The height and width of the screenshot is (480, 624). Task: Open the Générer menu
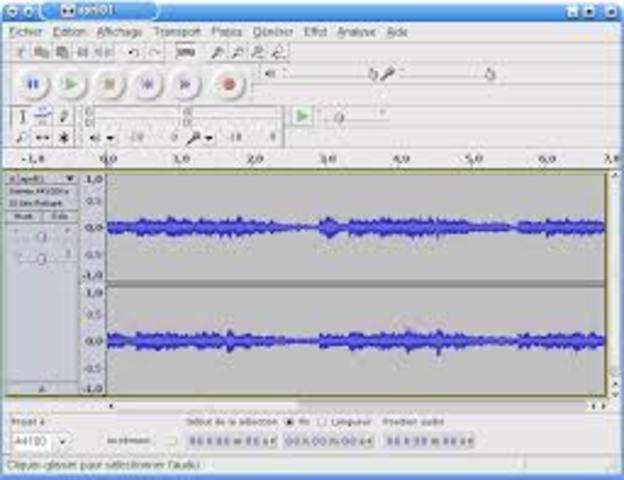point(273,32)
